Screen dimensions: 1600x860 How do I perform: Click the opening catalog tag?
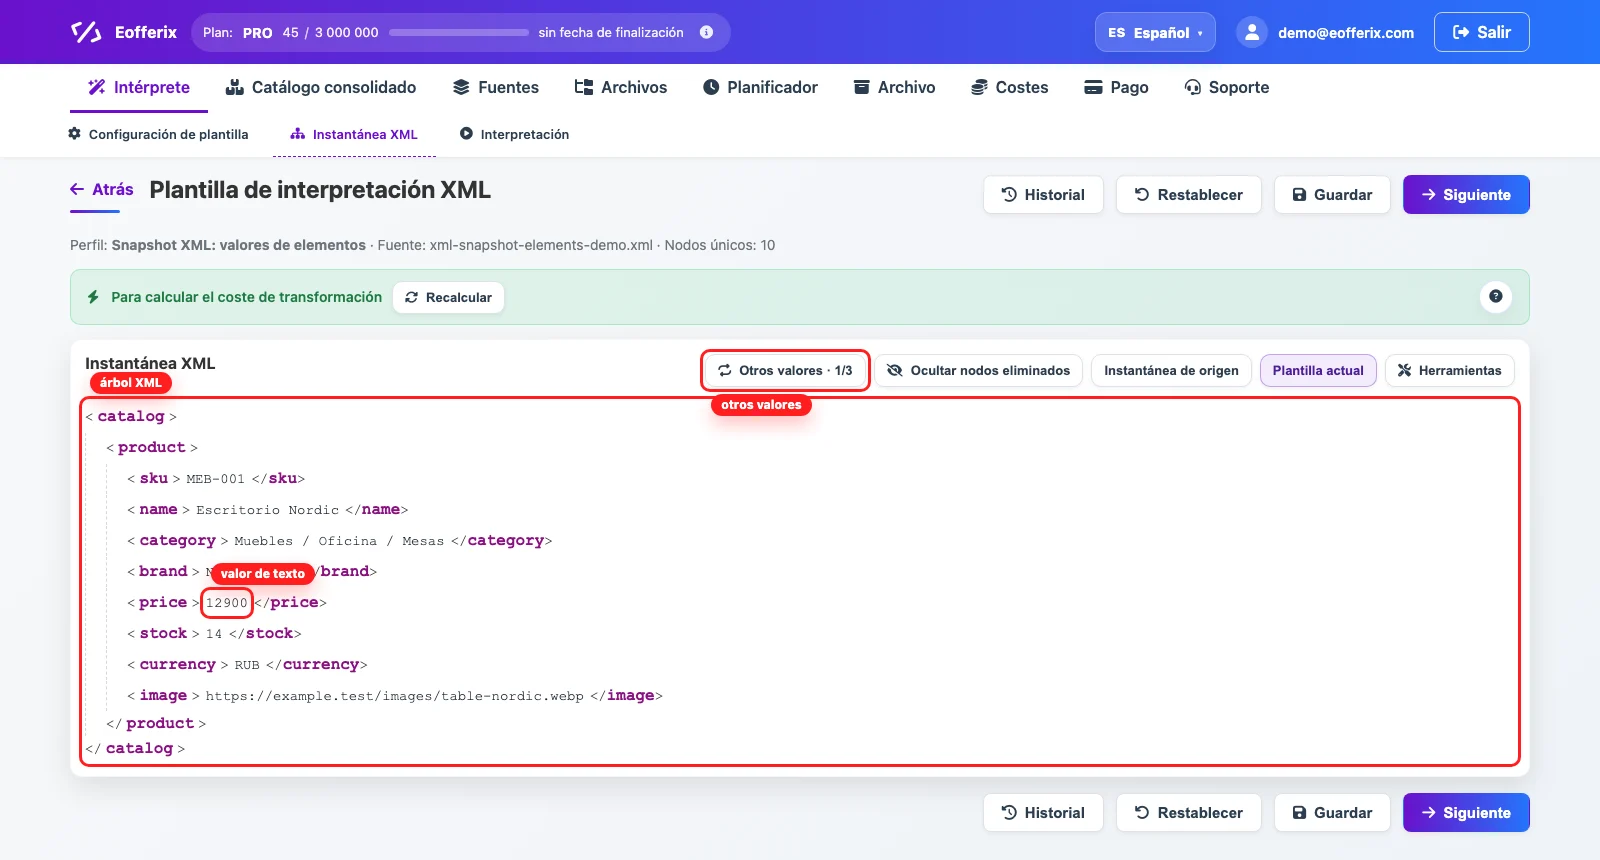[x=131, y=416]
